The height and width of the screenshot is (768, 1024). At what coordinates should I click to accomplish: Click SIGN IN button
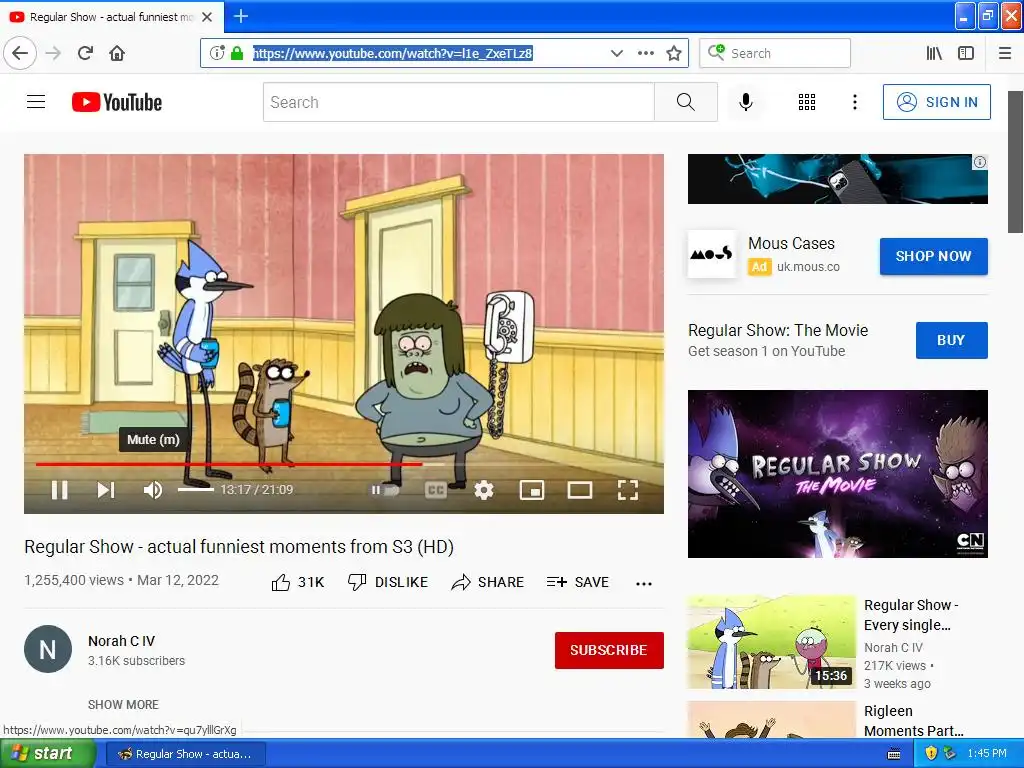(936, 102)
